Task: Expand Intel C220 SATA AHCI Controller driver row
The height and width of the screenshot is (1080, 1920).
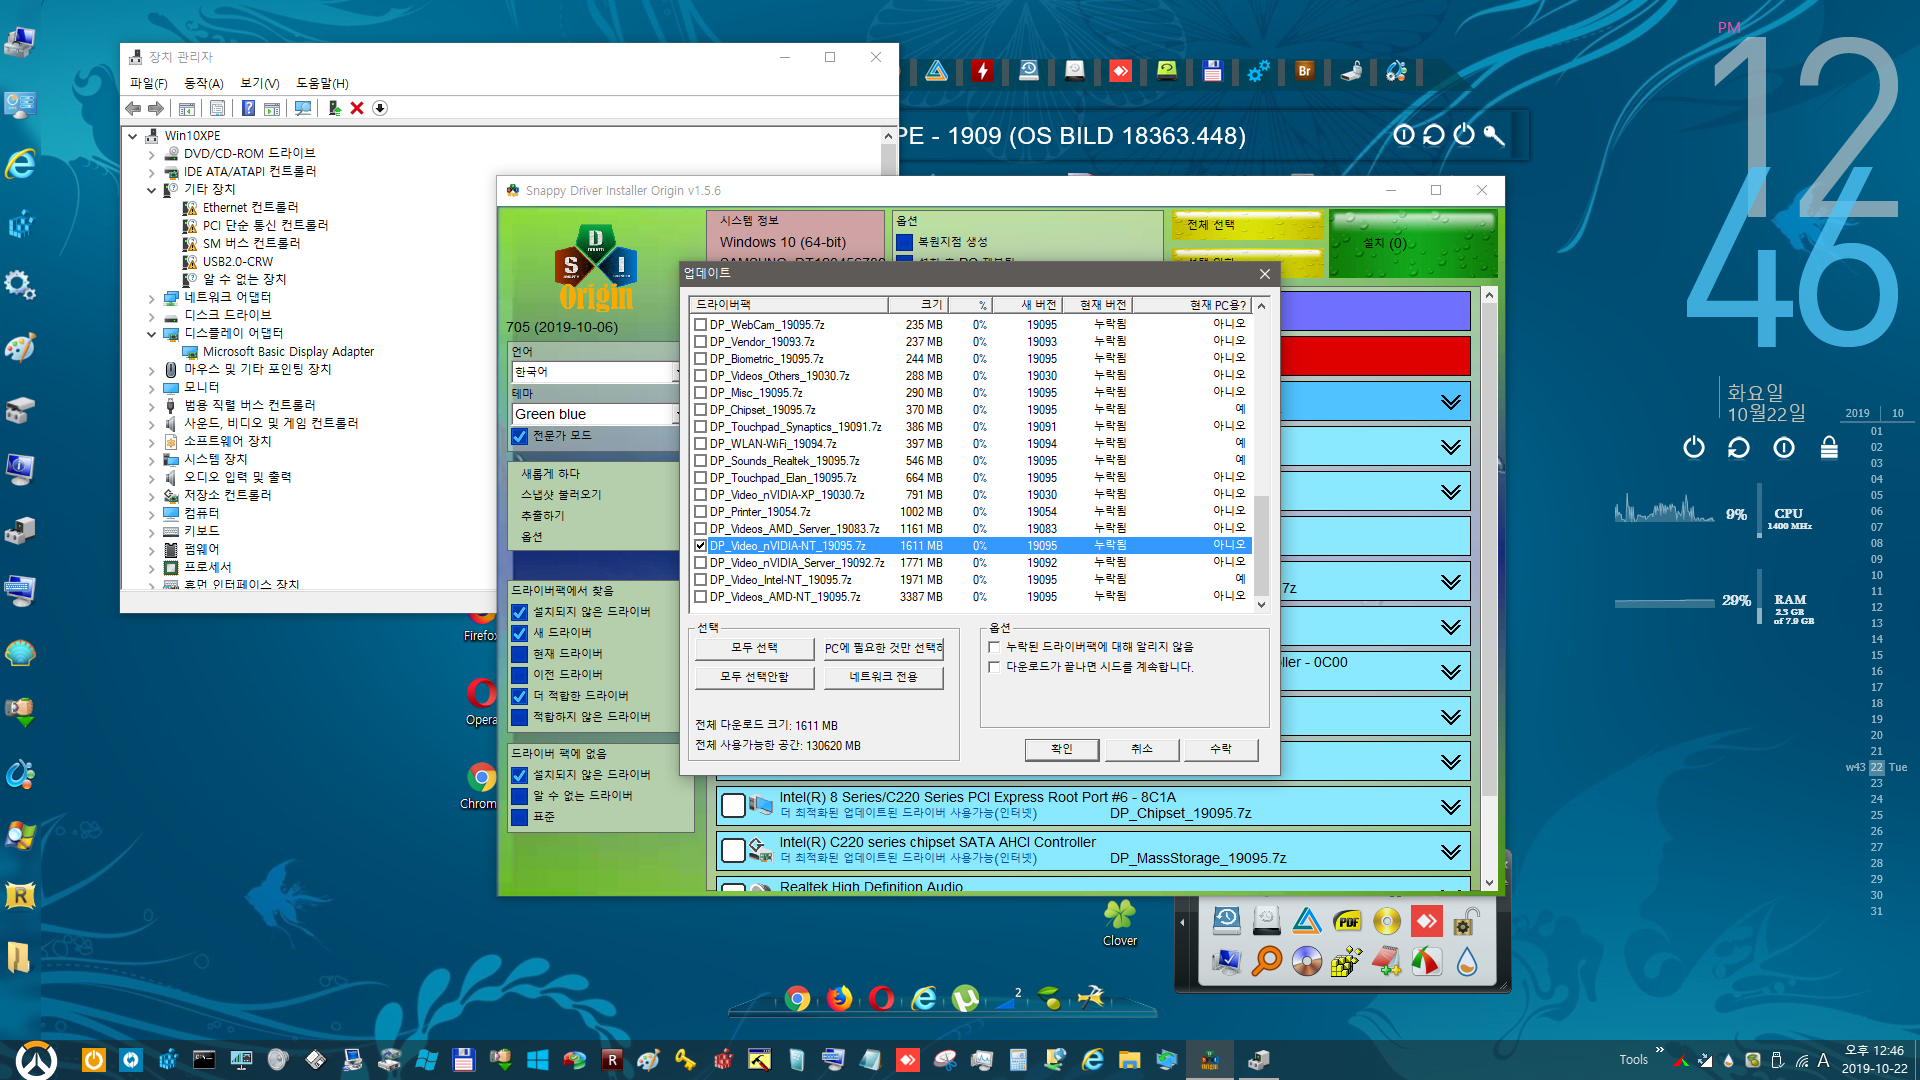Action: click(x=1450, y=851)
